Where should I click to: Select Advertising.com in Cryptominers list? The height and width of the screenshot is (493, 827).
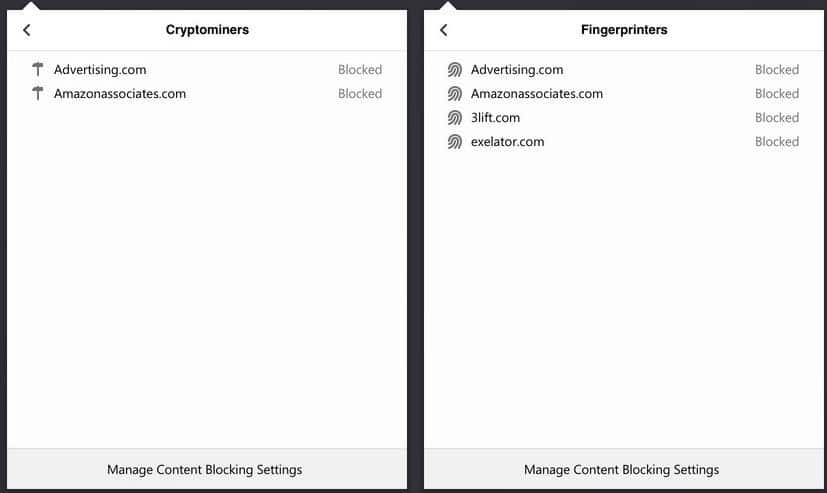[x=207, y=70]
